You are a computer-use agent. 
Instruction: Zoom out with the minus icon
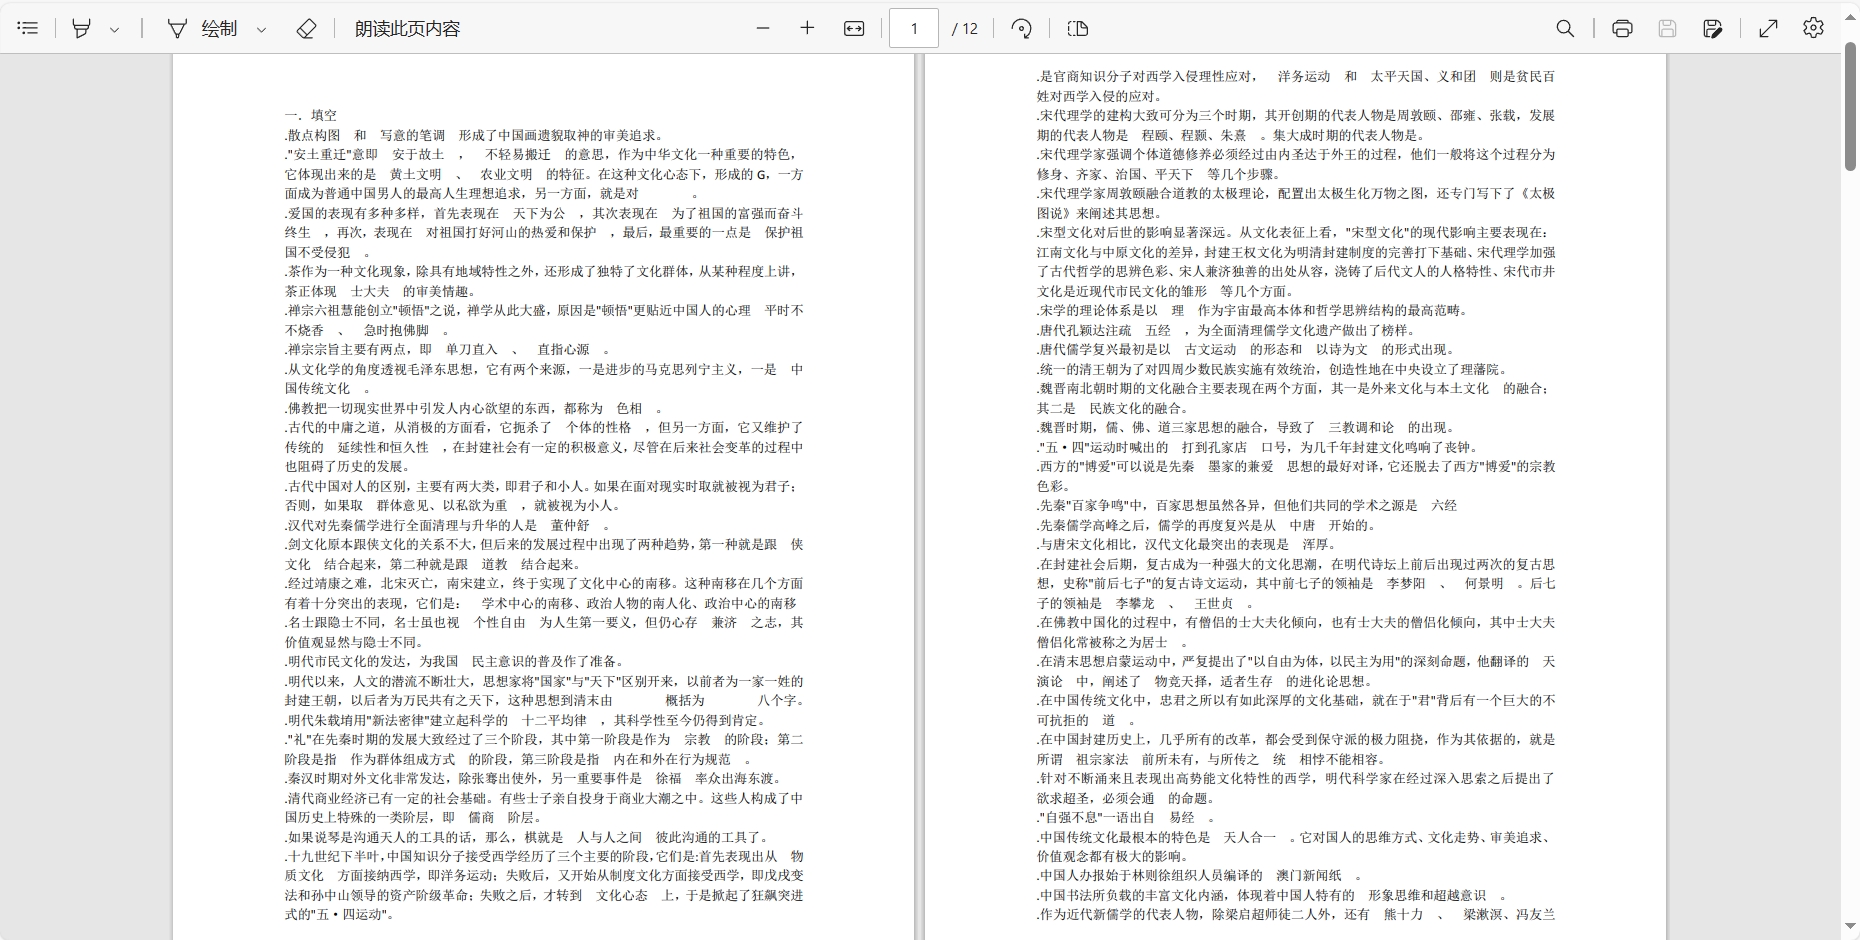(x=763, y=28)
